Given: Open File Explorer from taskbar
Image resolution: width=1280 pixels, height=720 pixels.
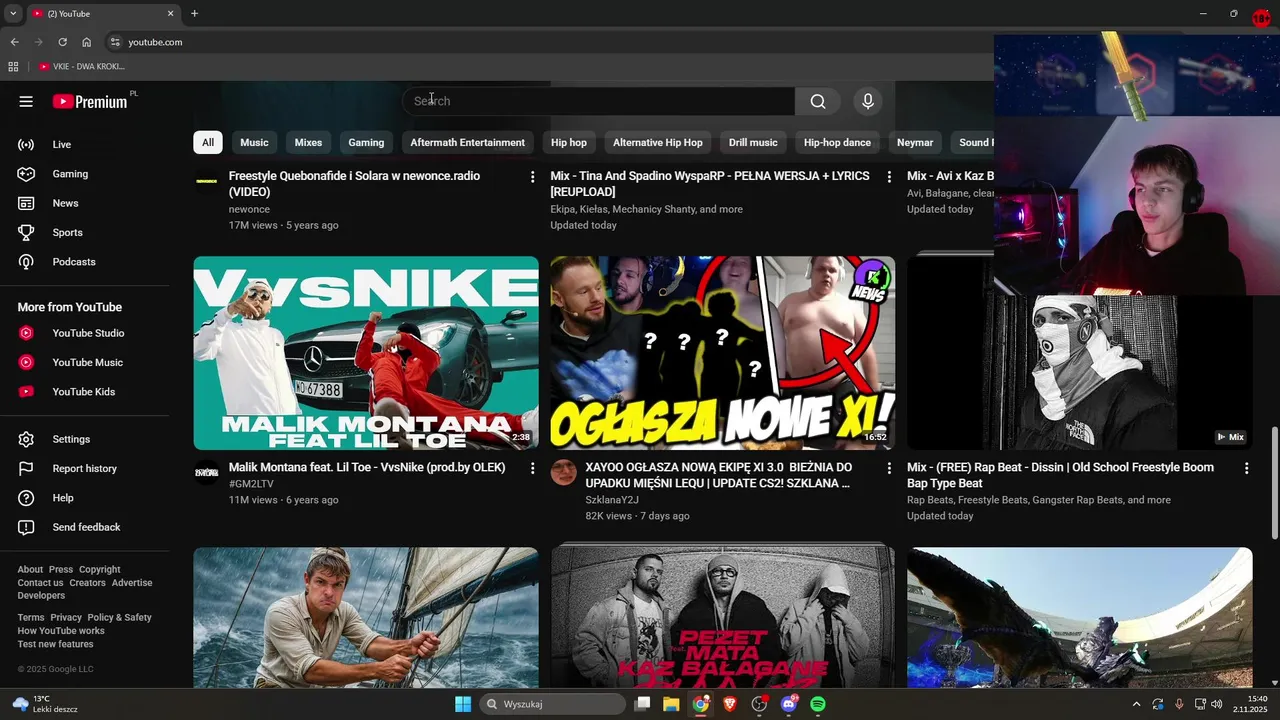Looking at the screenshot, I should (671, 704).
